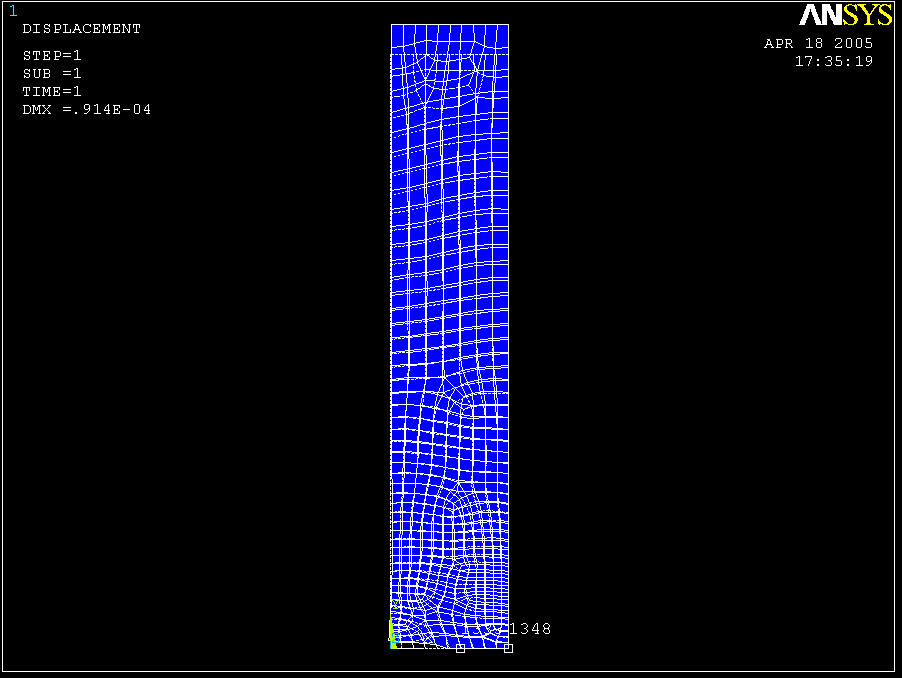
Task: Click the DISPLACEMENT plot title text
Action: (x=81, y=29)
